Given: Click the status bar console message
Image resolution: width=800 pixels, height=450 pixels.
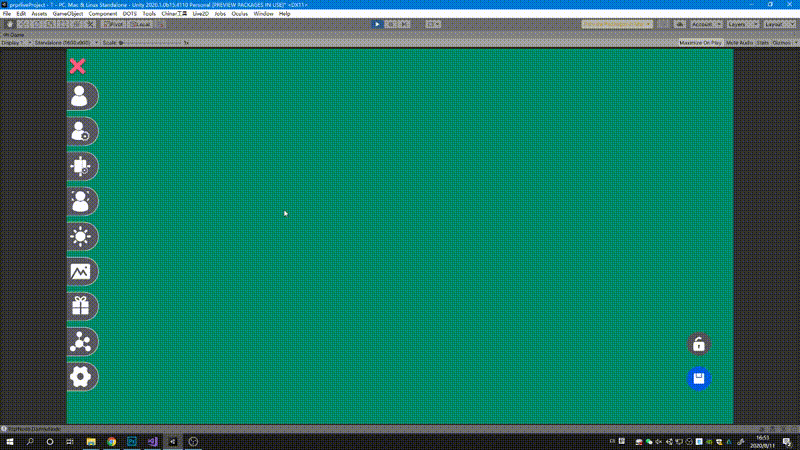Looking at the screenshot, I should point(34,429).
